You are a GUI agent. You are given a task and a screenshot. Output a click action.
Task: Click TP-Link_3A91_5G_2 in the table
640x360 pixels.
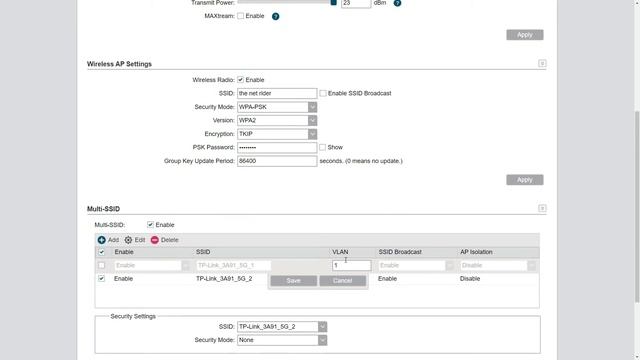pyautogui.click(x=224, y=278)
